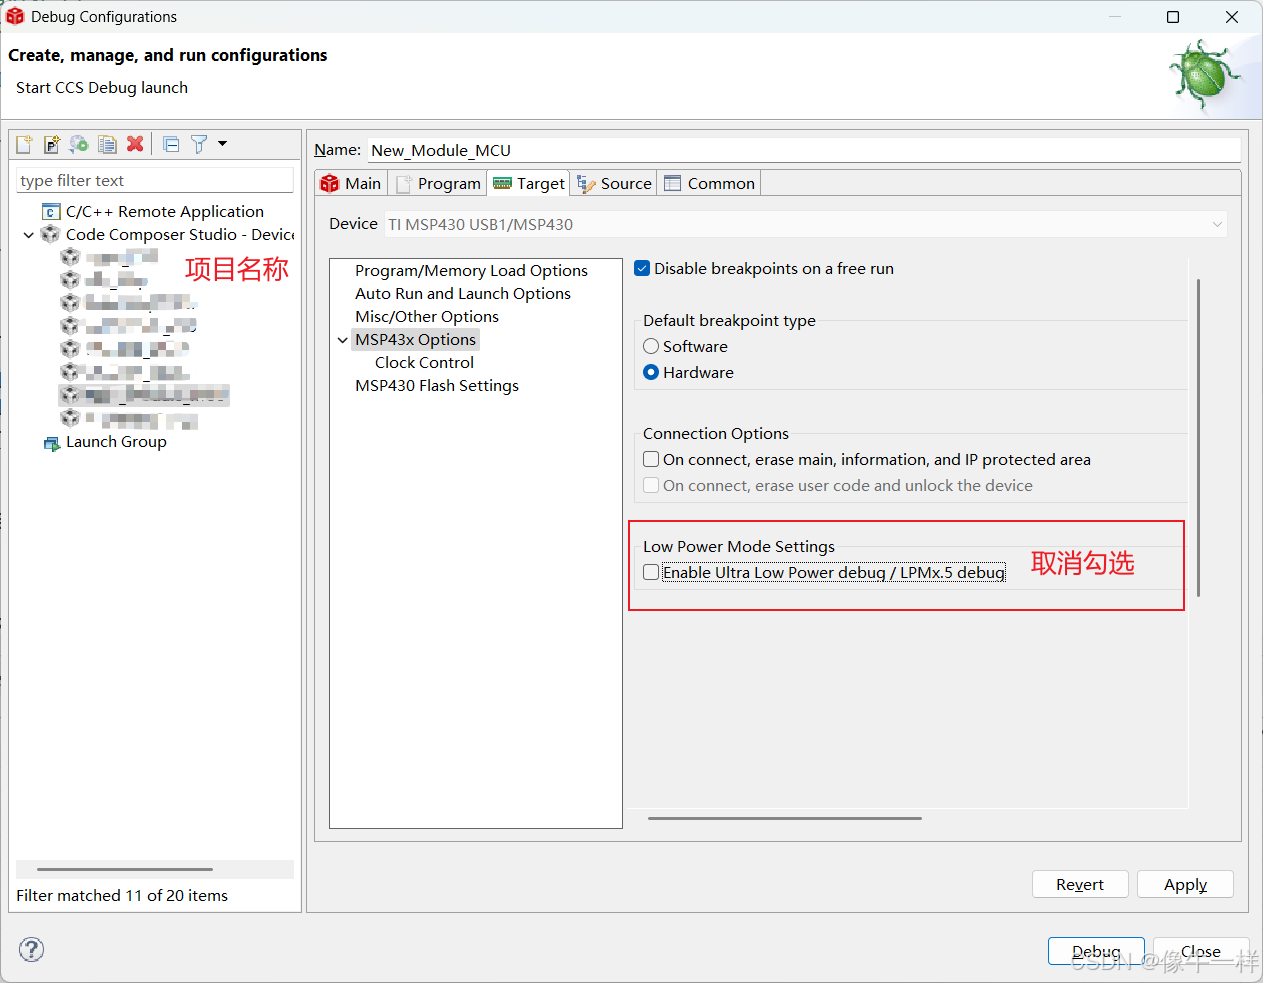This screenshot has width=1263, height=983.
Task: Toggle Enable Ultra Low Power debug checkbox
Action: [651, 572]
